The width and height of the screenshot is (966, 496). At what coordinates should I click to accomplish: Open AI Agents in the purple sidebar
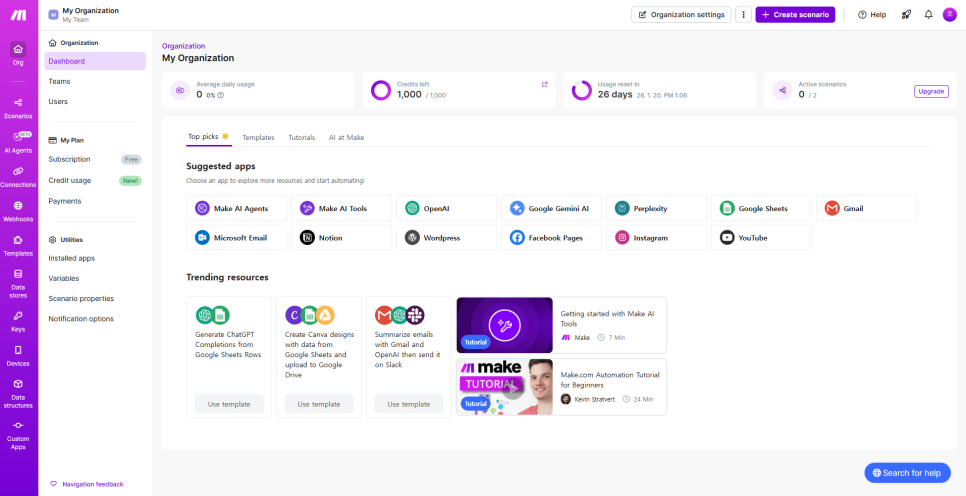pyautogui.click(x=18, y=142)
